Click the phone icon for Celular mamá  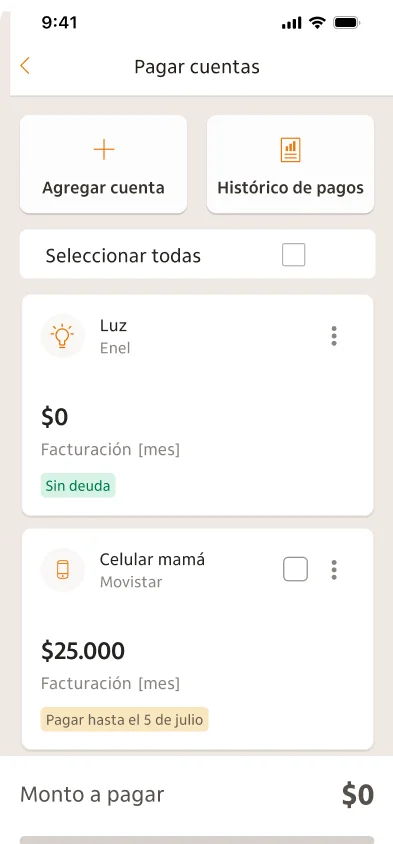click(62, 569)
